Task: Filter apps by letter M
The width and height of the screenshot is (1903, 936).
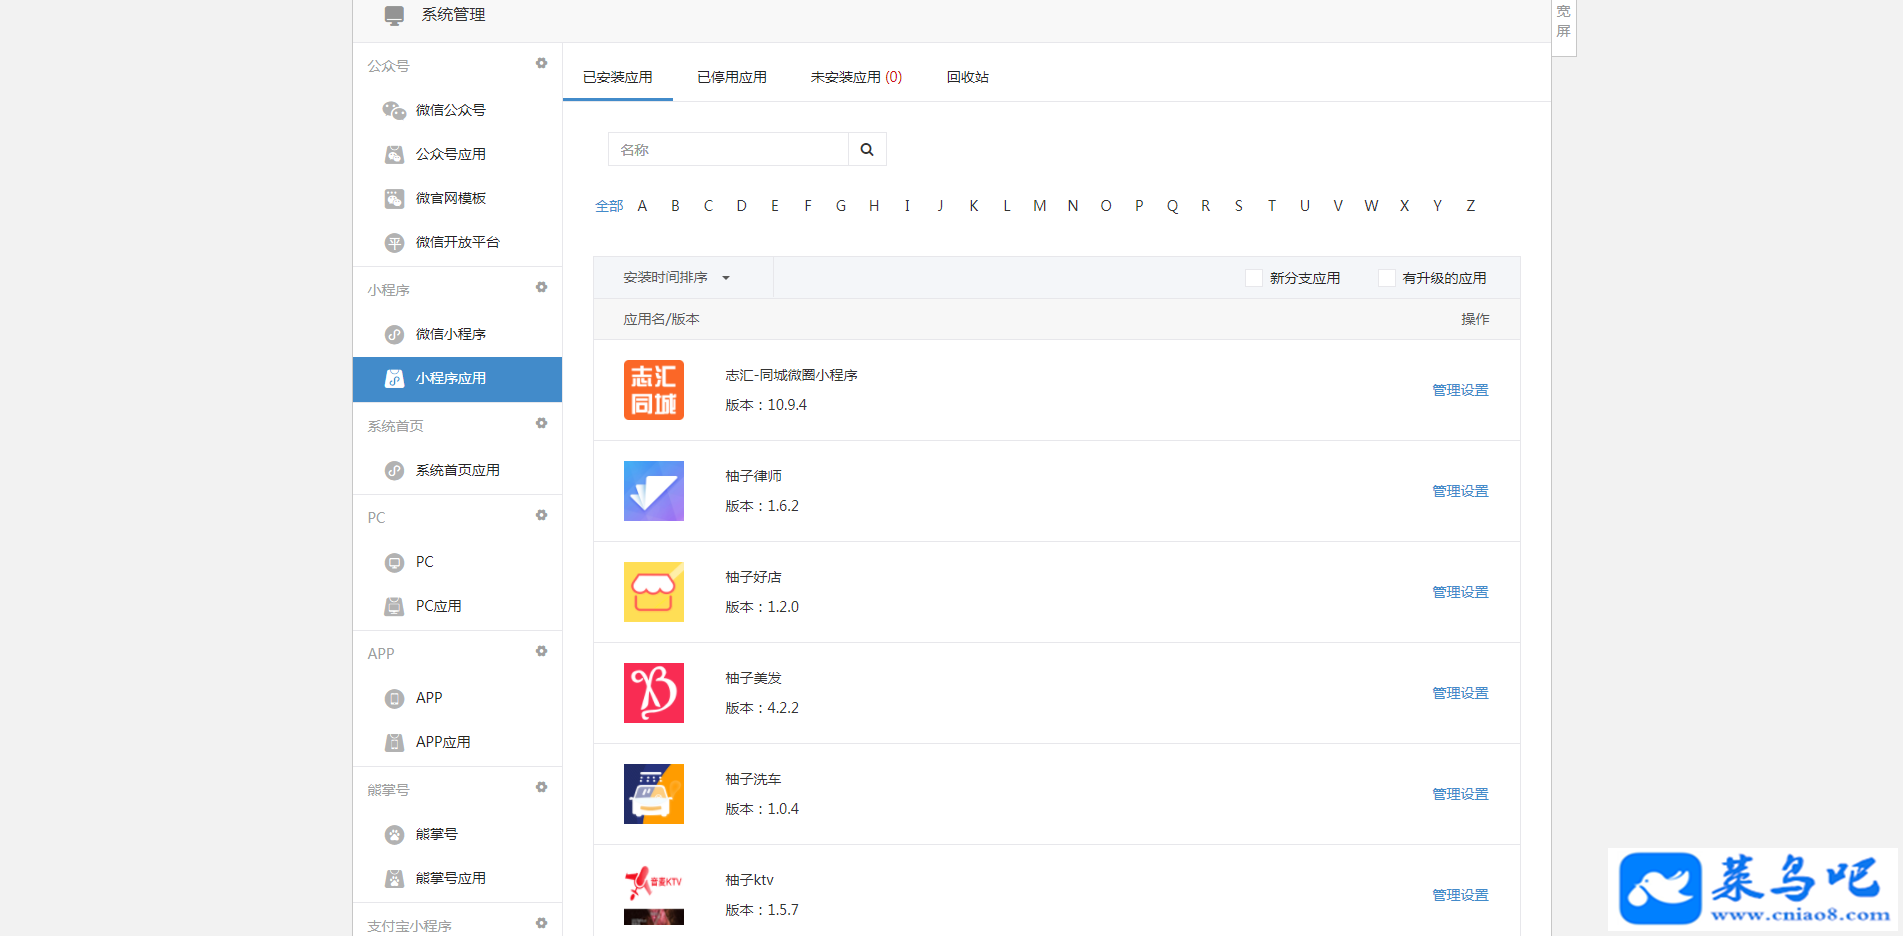Action: pos(1040,206)
